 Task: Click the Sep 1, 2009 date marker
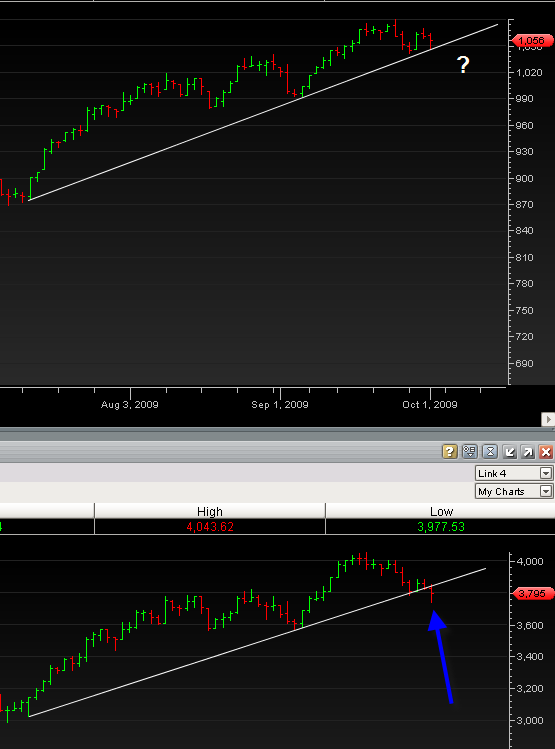click(280, 405)
